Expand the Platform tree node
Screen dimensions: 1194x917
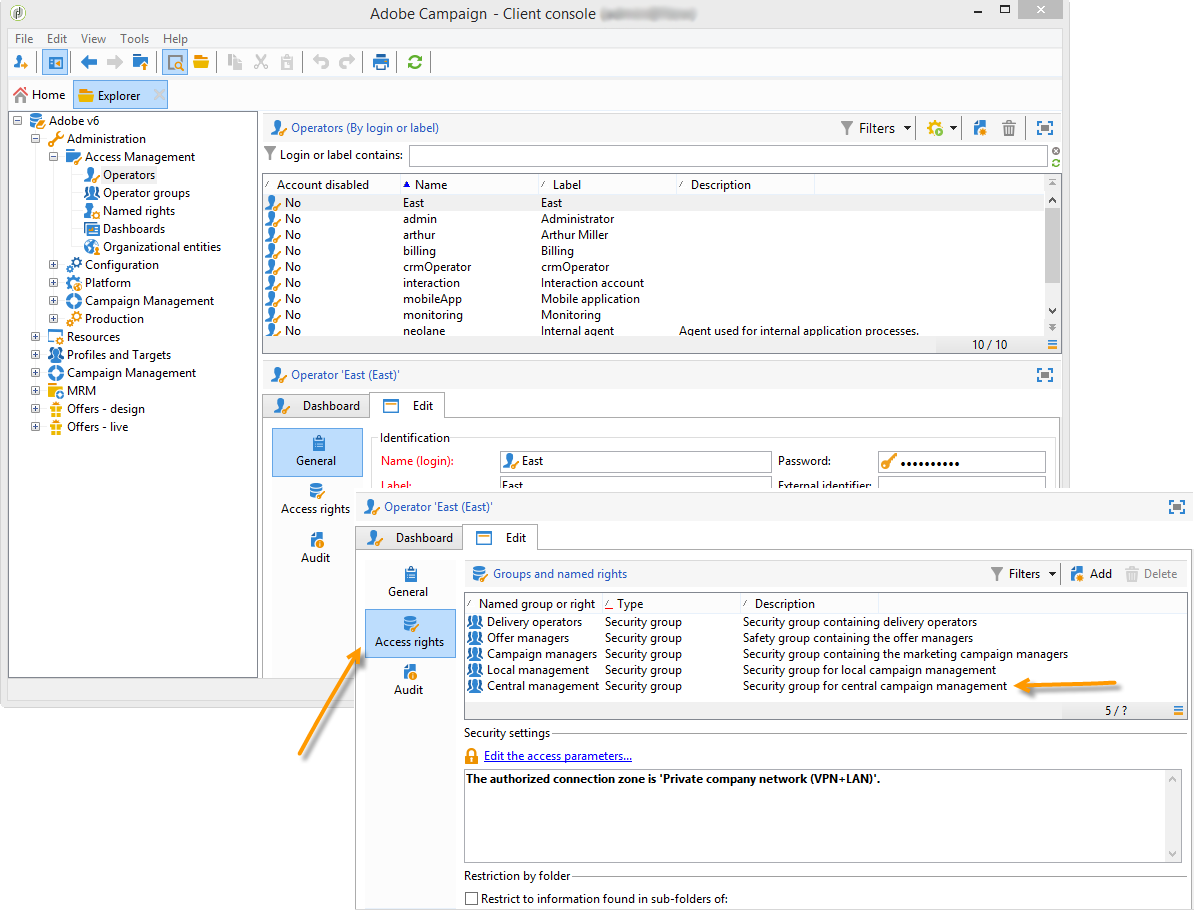[53, 283]
